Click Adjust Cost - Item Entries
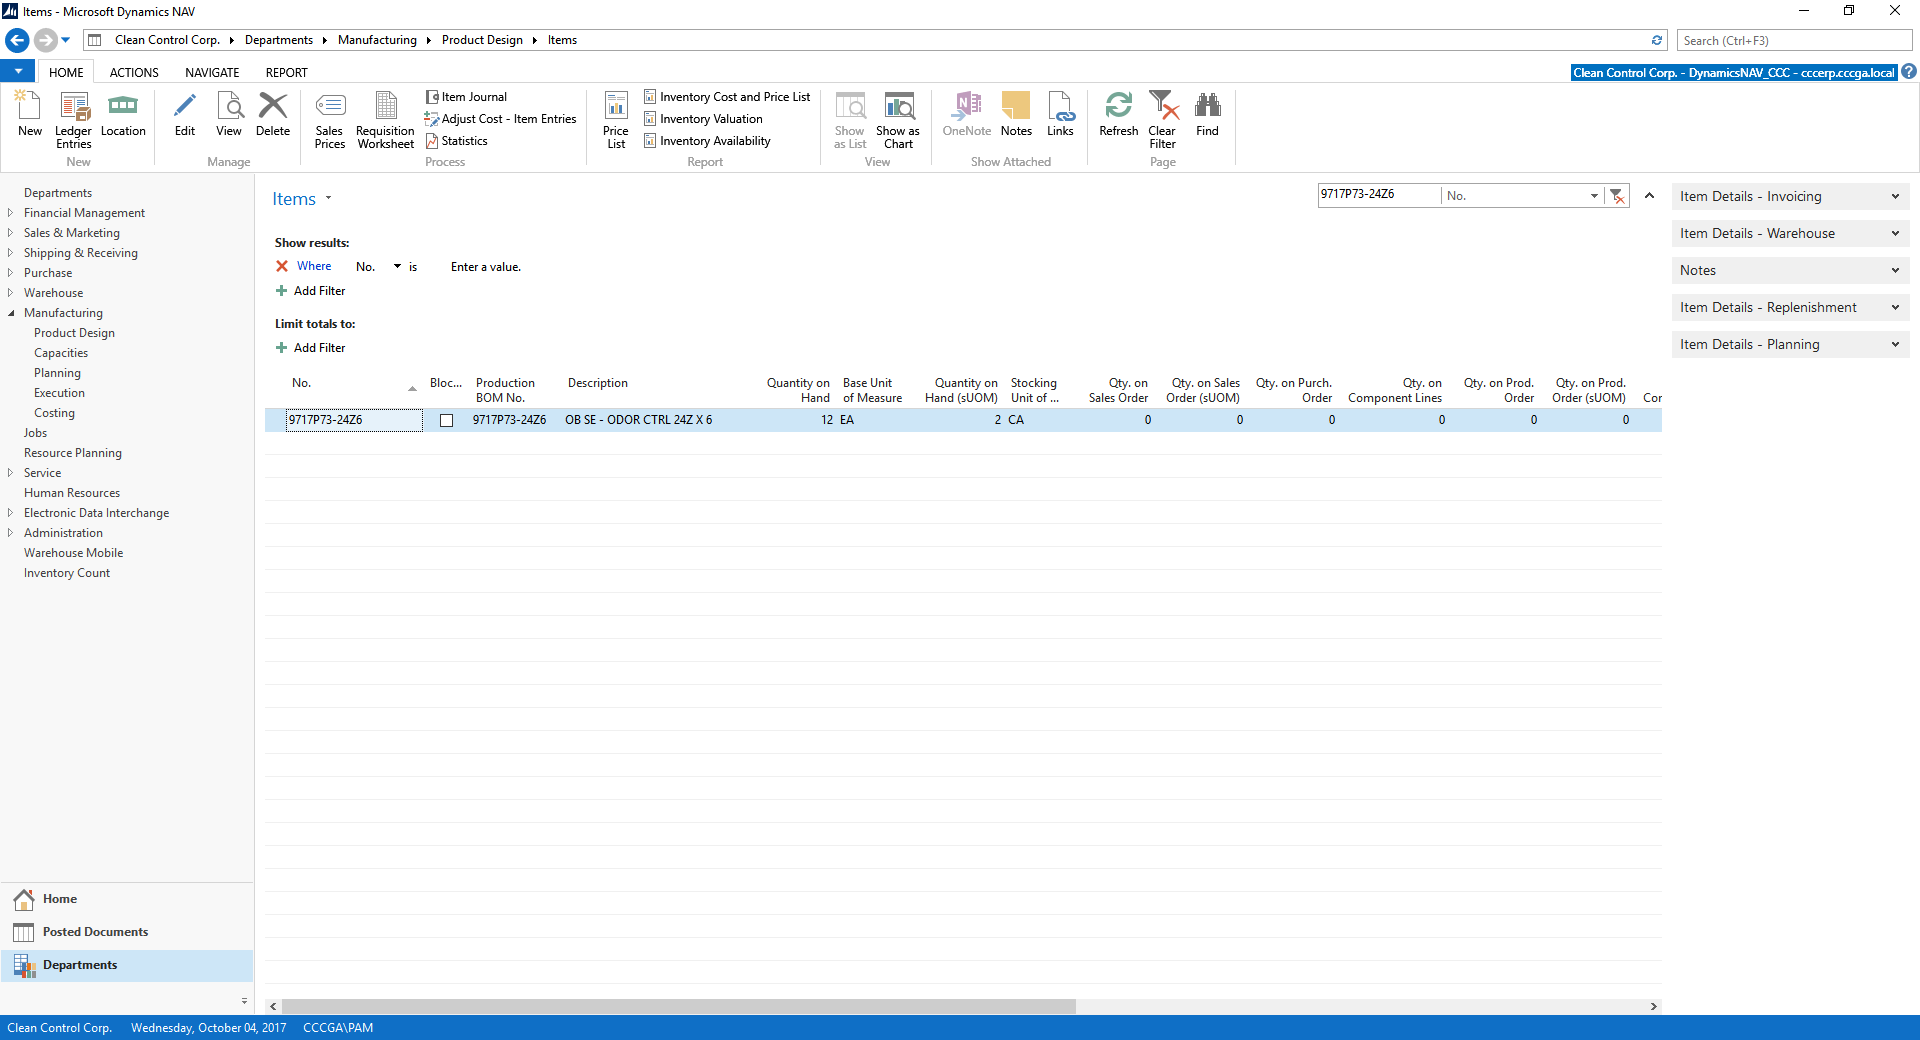Screen dimensions: 1920x1040 tap(500, 119)
